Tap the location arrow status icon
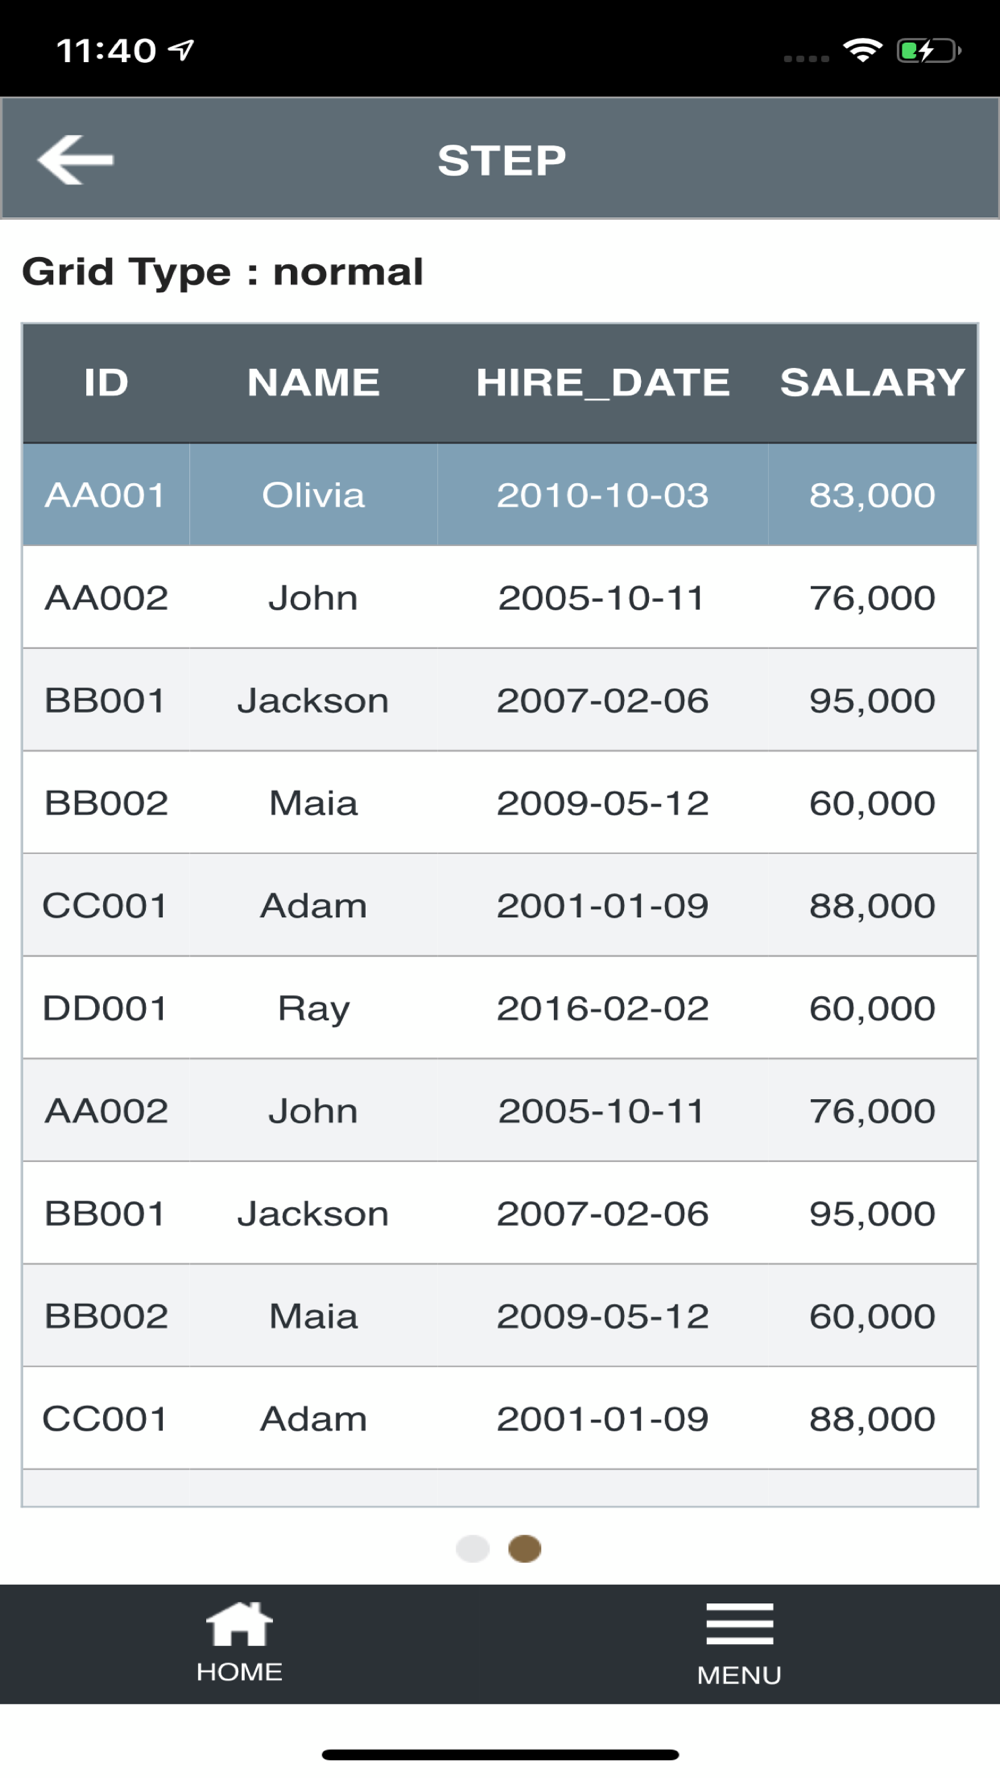The width and height of the screenshot is (1000, 1778). (181, 50)
